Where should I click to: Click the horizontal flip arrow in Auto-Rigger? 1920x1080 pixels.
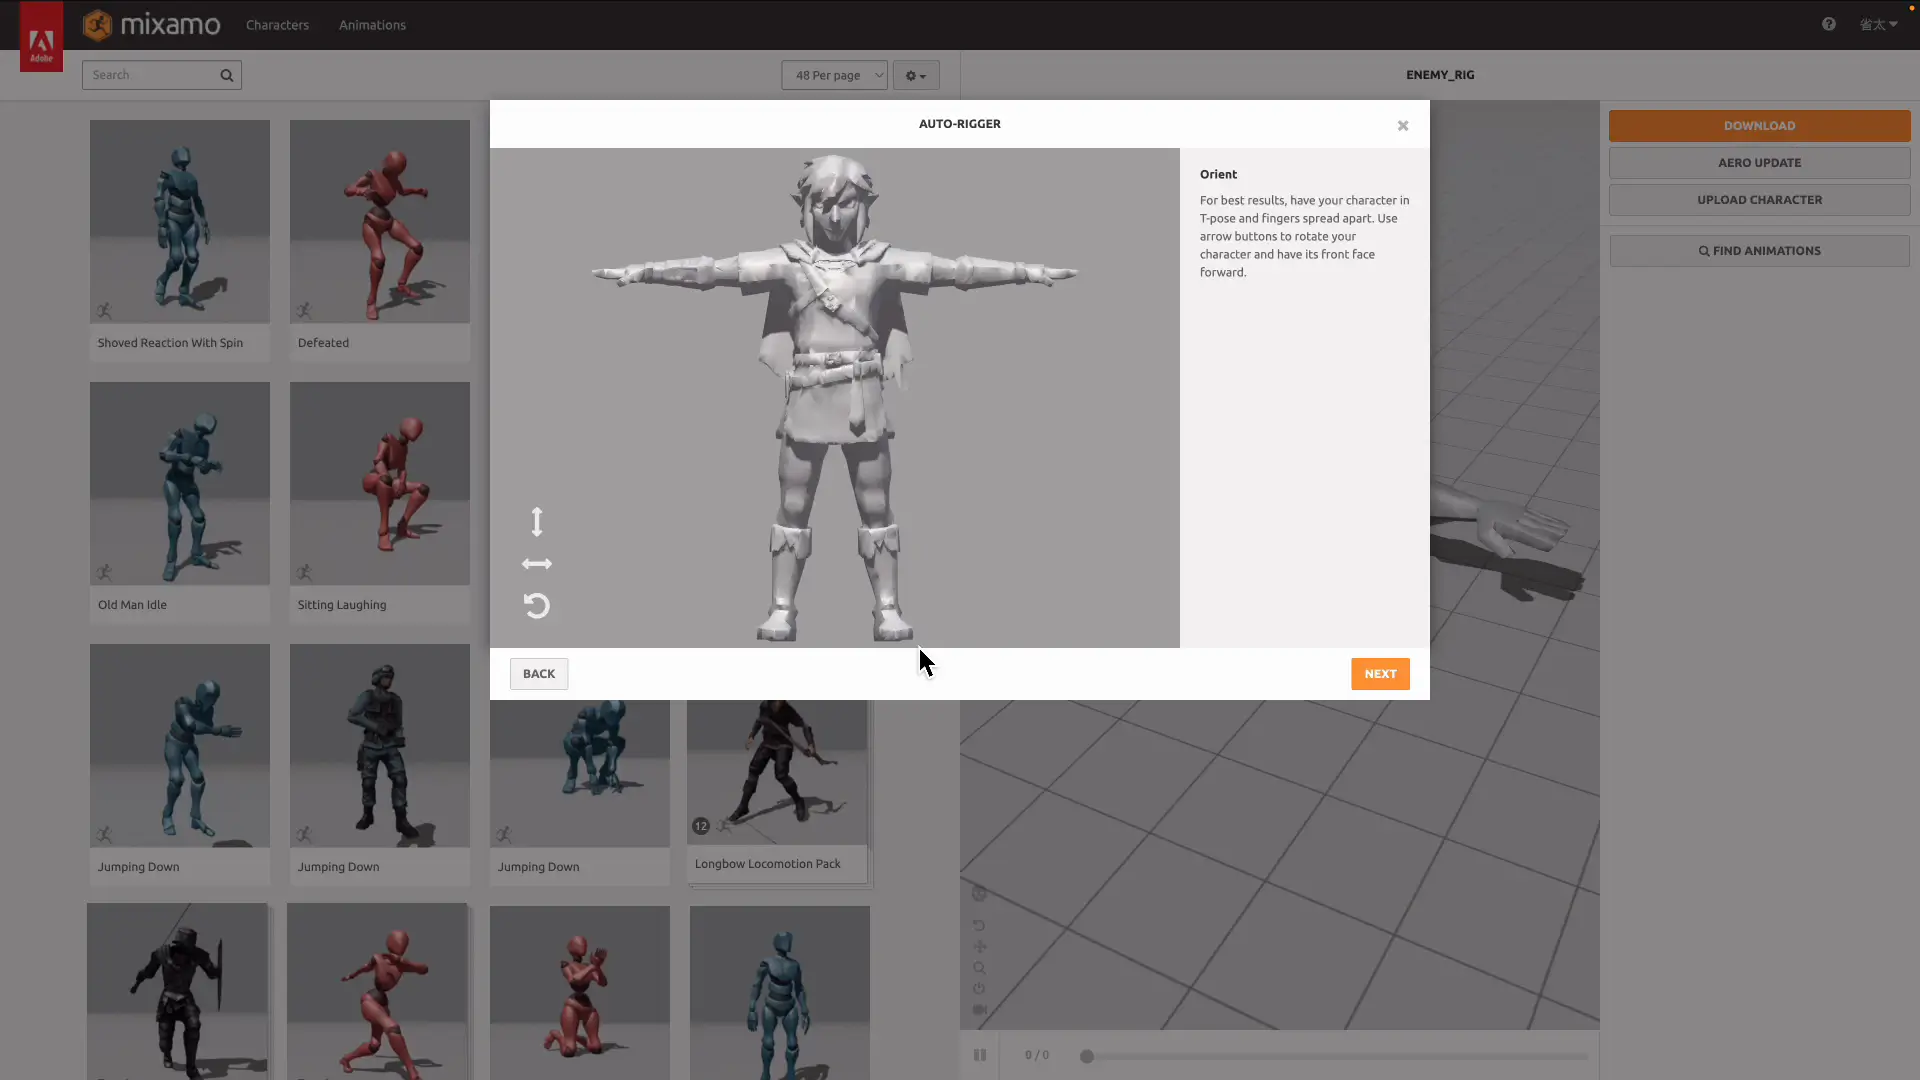tap(537, 564)
